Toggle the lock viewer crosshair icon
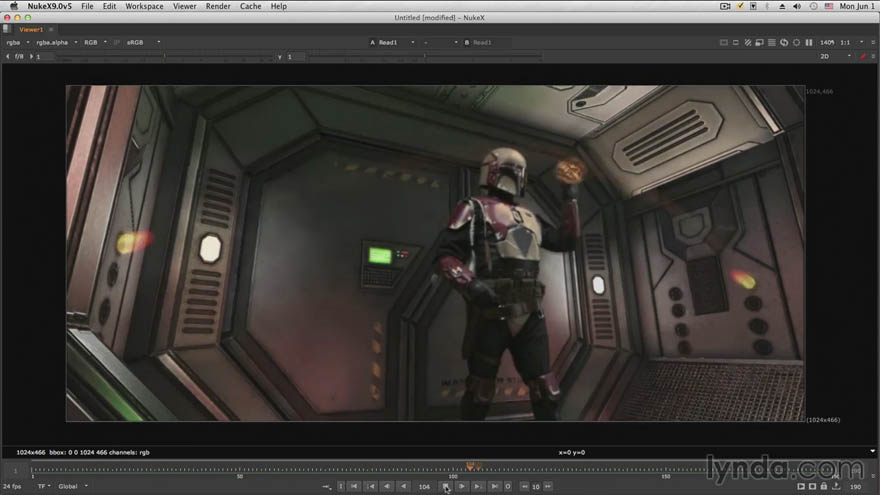The image size is (880, 495). pos(796,42)
